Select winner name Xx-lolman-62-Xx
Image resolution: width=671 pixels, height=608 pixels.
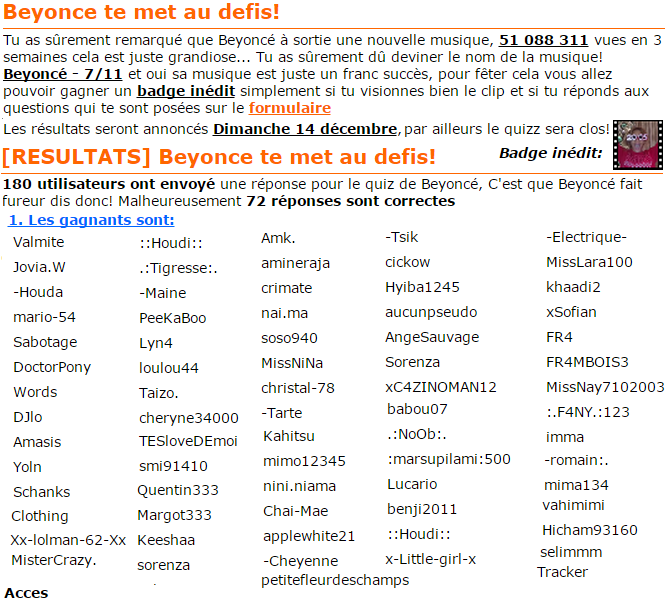click(x=68, y=540)
